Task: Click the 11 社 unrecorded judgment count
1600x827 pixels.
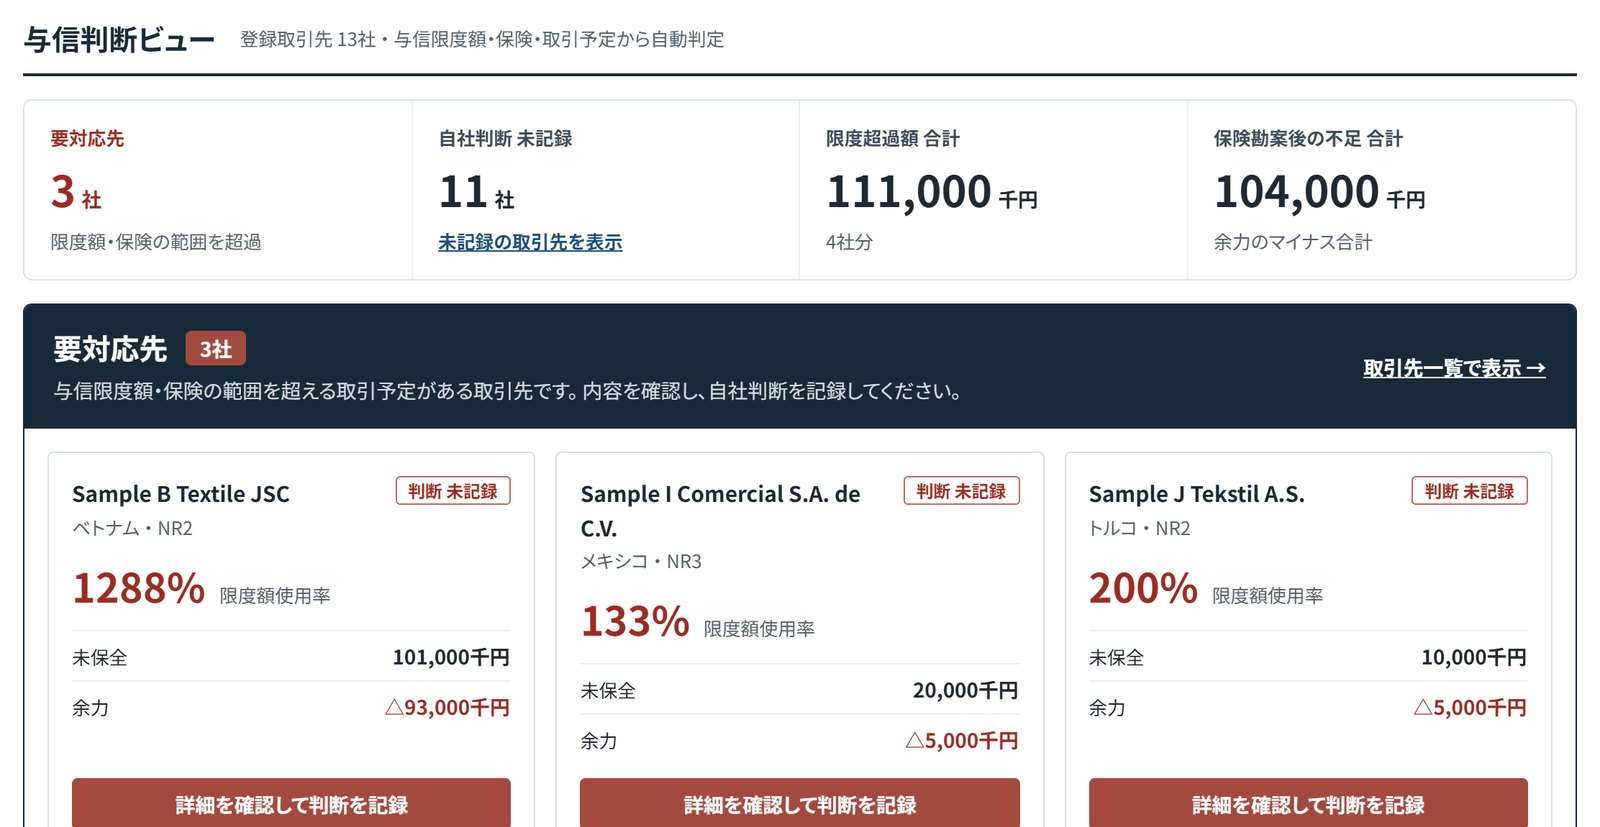Action: 477,192
